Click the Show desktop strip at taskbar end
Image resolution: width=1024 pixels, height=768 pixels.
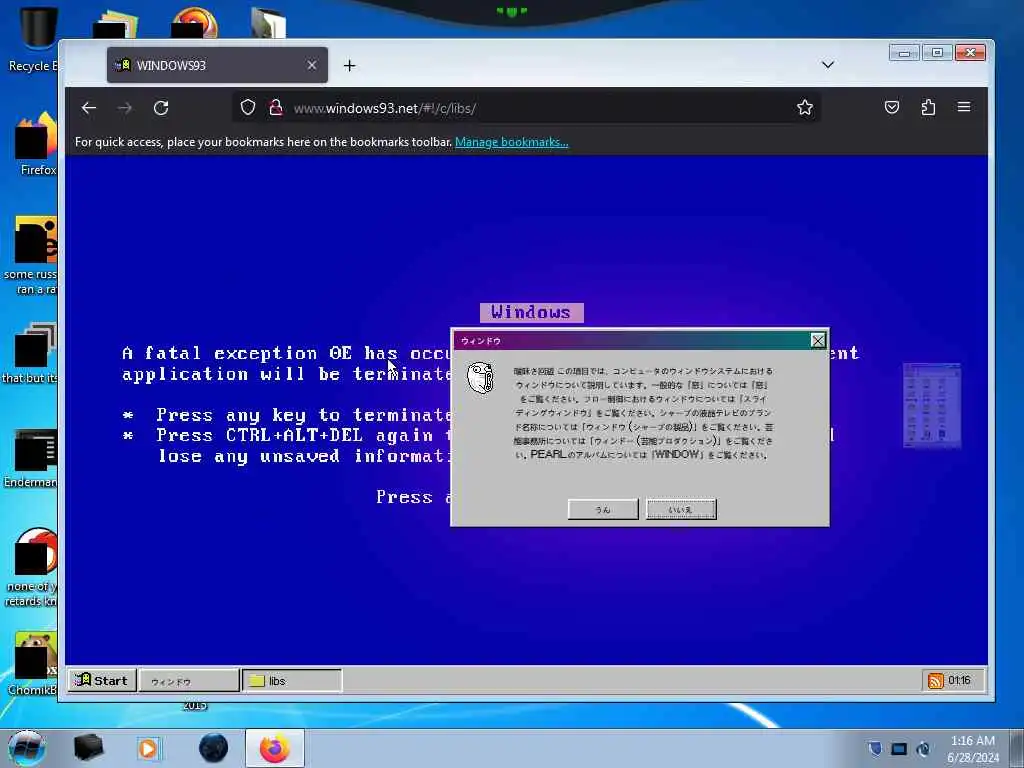(x=1017, y=748)
